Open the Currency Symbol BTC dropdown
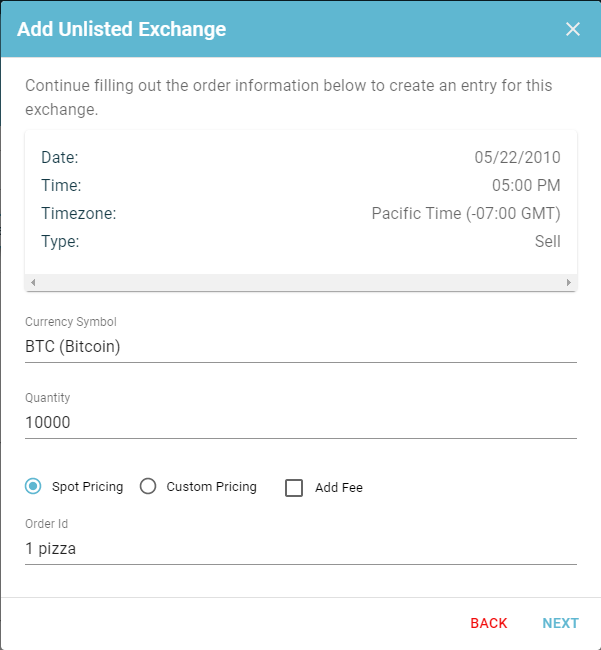This screenshot has height=650, width=601. point(301,347)
